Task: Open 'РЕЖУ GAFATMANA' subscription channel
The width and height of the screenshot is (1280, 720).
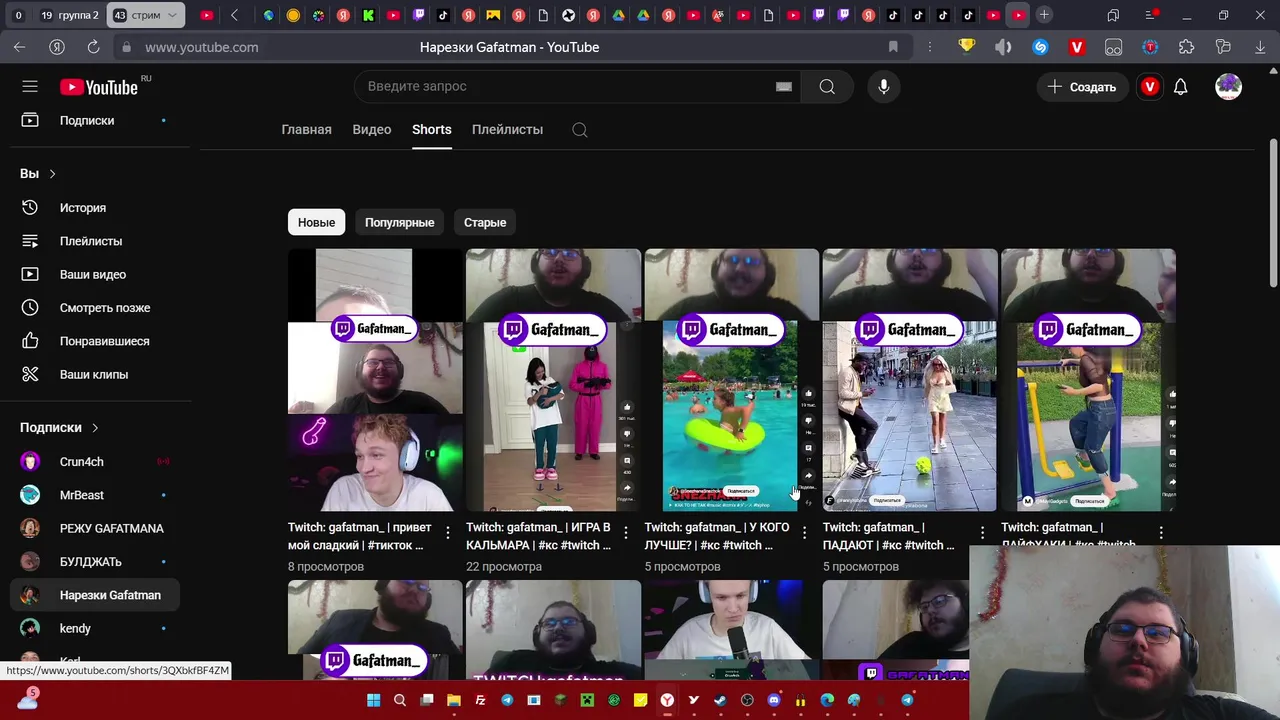Action: coord(96,528)
